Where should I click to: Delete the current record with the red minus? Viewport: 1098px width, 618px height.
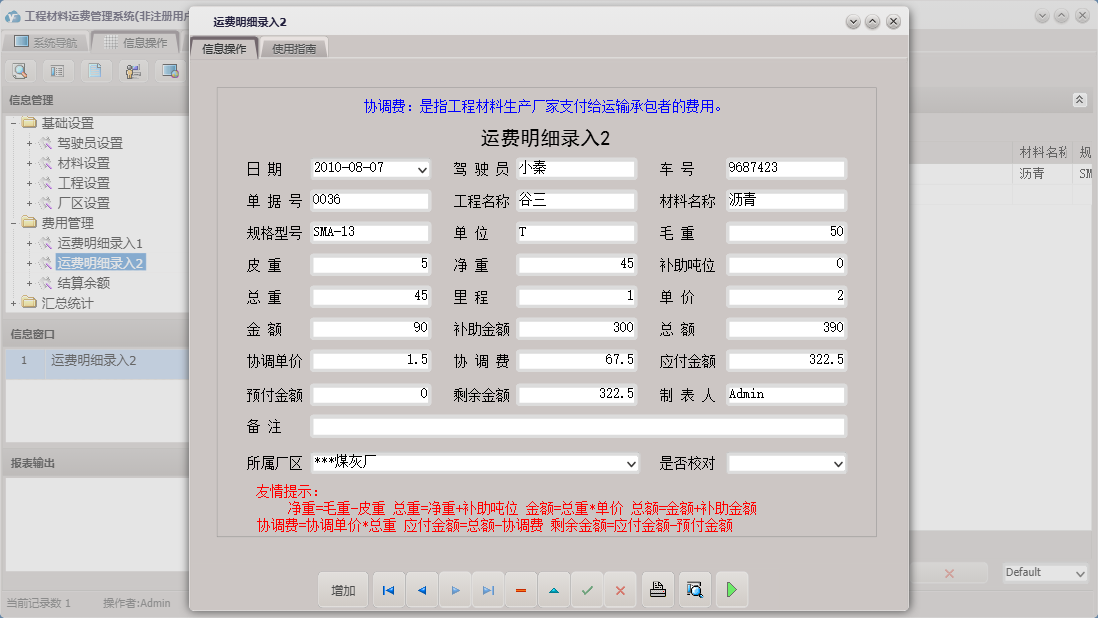520,590
